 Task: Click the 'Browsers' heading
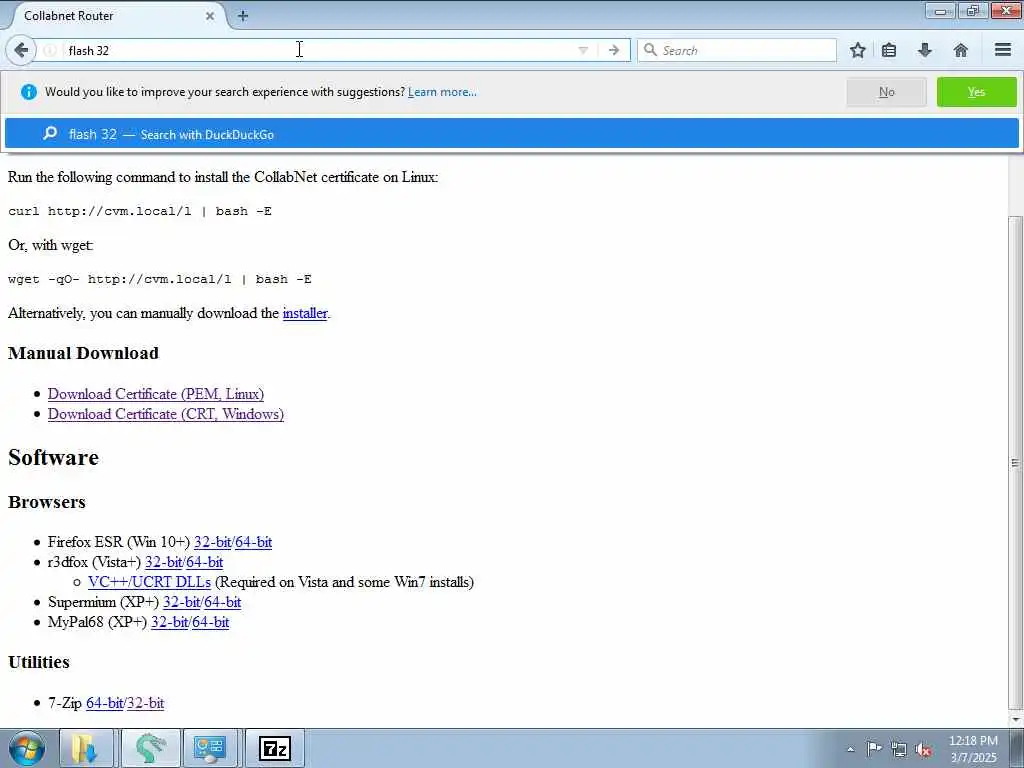coord(47,502)
